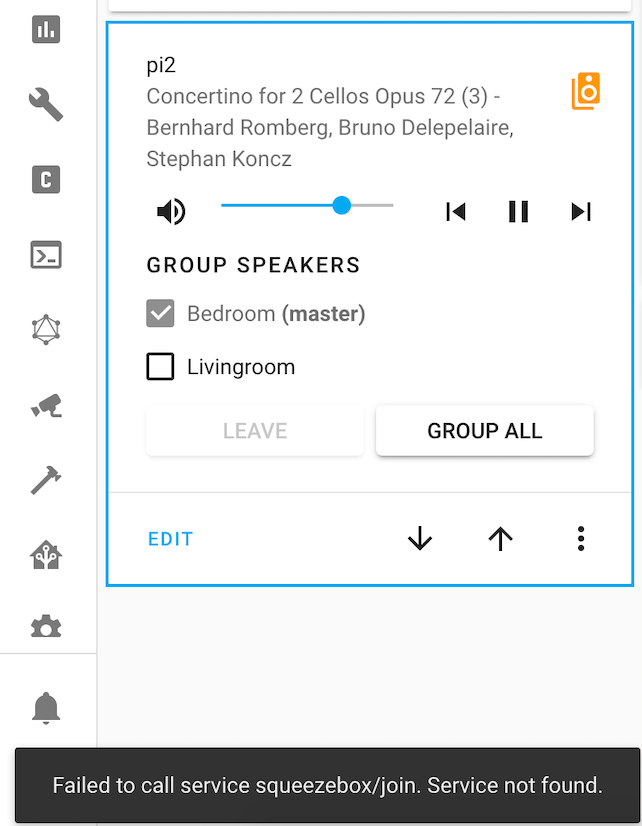642x826 pixels.
Task: Open the Configurator 'C' sidebar icon
Action: [45, 180]
